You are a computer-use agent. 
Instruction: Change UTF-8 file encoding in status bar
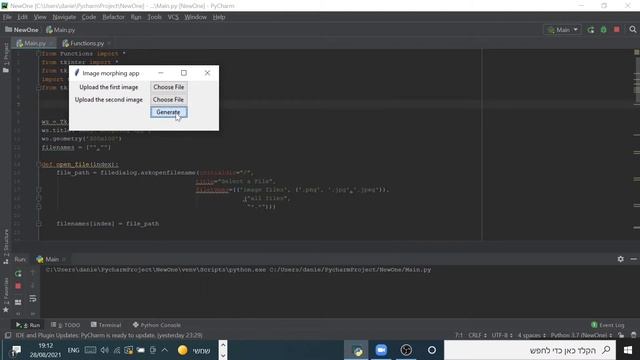point(502,335)
